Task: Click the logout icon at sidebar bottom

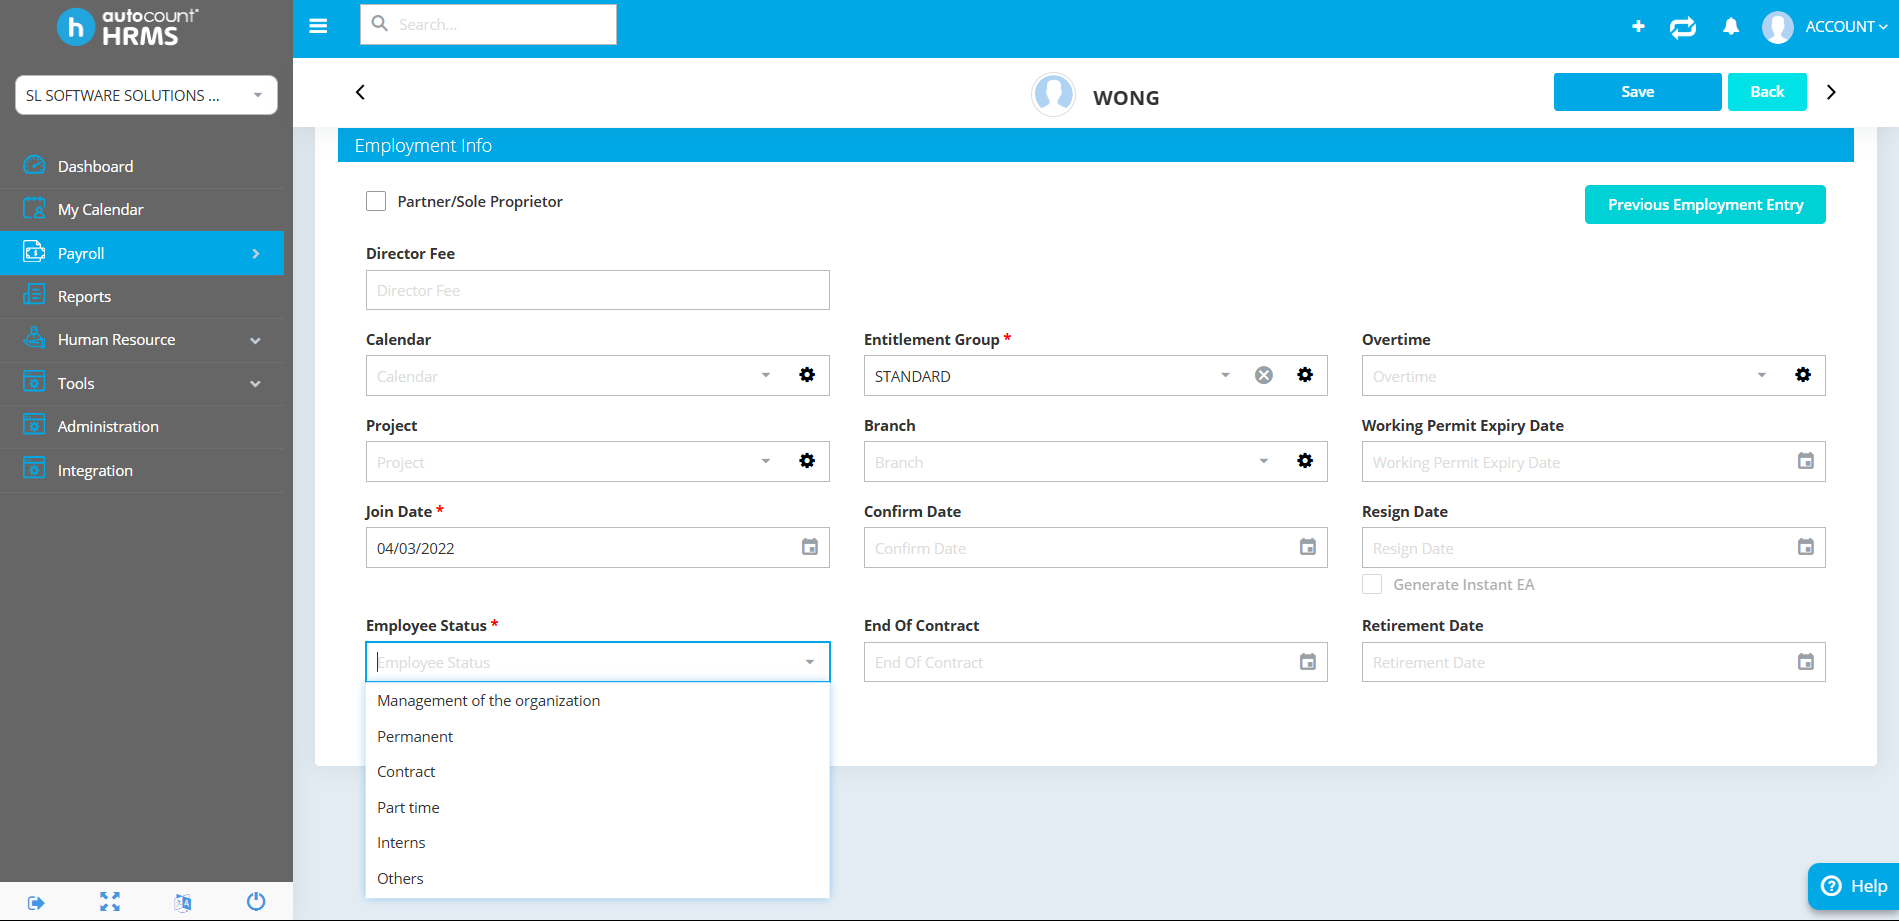Action: (35, 901)
